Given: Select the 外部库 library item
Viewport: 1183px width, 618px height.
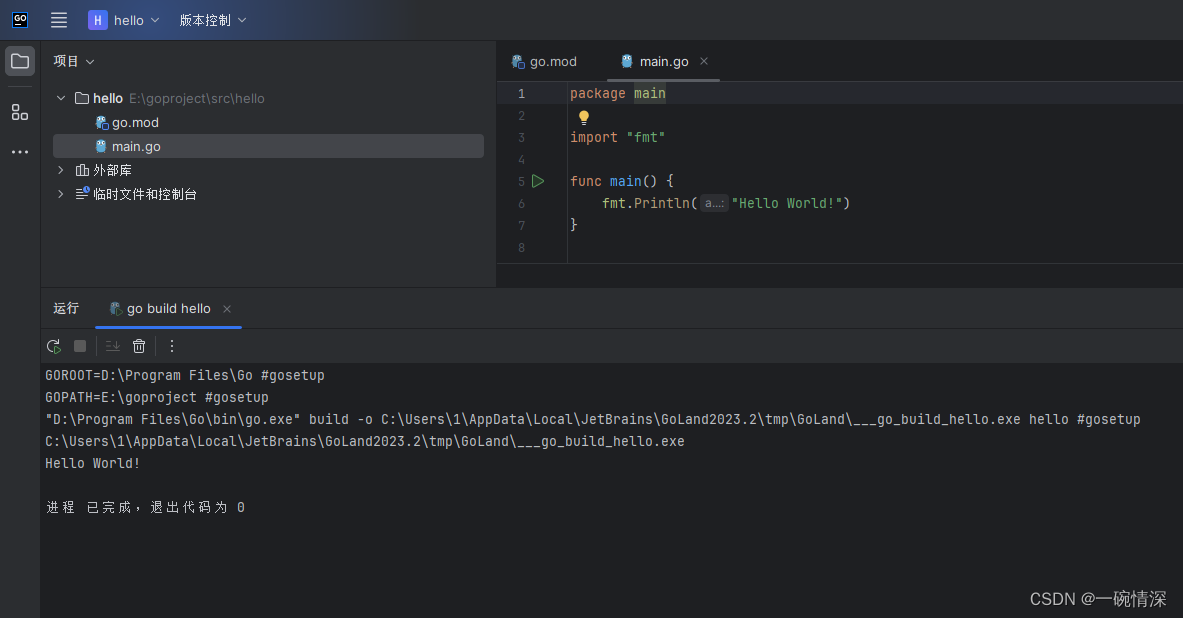Looking at the screenshot, I should [x=104, y=171].
